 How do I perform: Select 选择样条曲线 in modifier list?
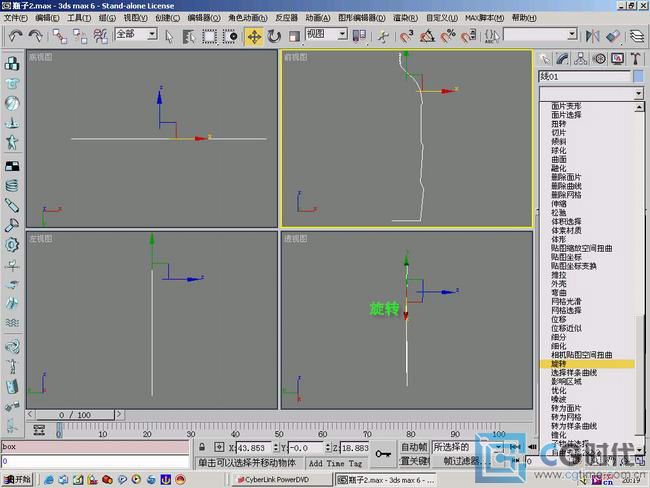pos(574,373)
